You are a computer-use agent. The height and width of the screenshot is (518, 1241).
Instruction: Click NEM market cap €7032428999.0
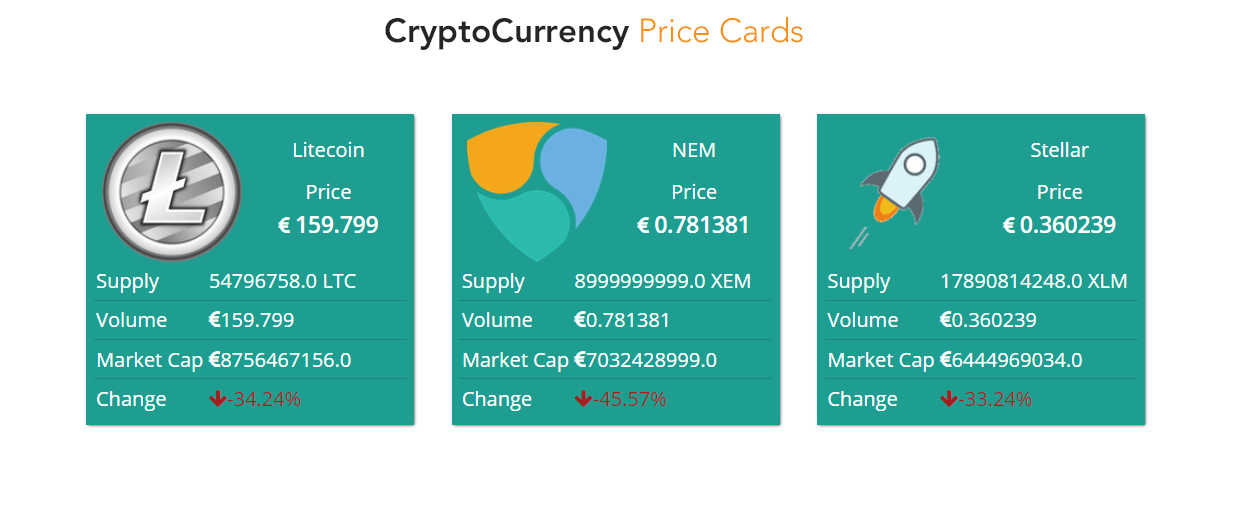[x=645, y=360]
